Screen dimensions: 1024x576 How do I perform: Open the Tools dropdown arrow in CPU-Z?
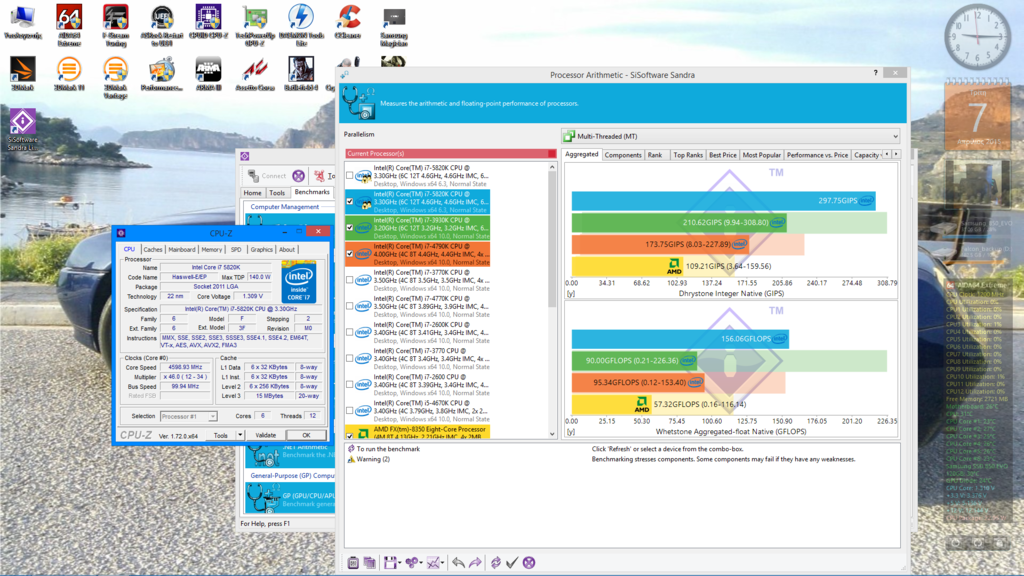(240, 435)
